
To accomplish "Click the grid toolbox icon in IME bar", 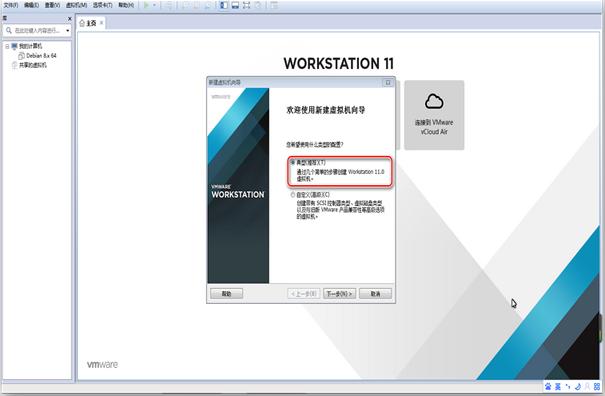I will tap(597, 386).
